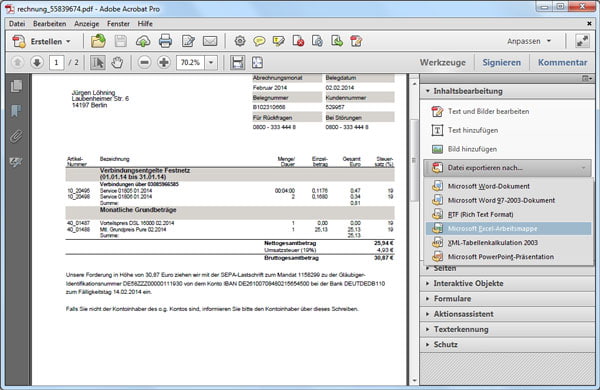Image resolution: width=600 pixels, height=390 pixels.
Task: Click the zoom in plus button
Action: click(164, 62)
